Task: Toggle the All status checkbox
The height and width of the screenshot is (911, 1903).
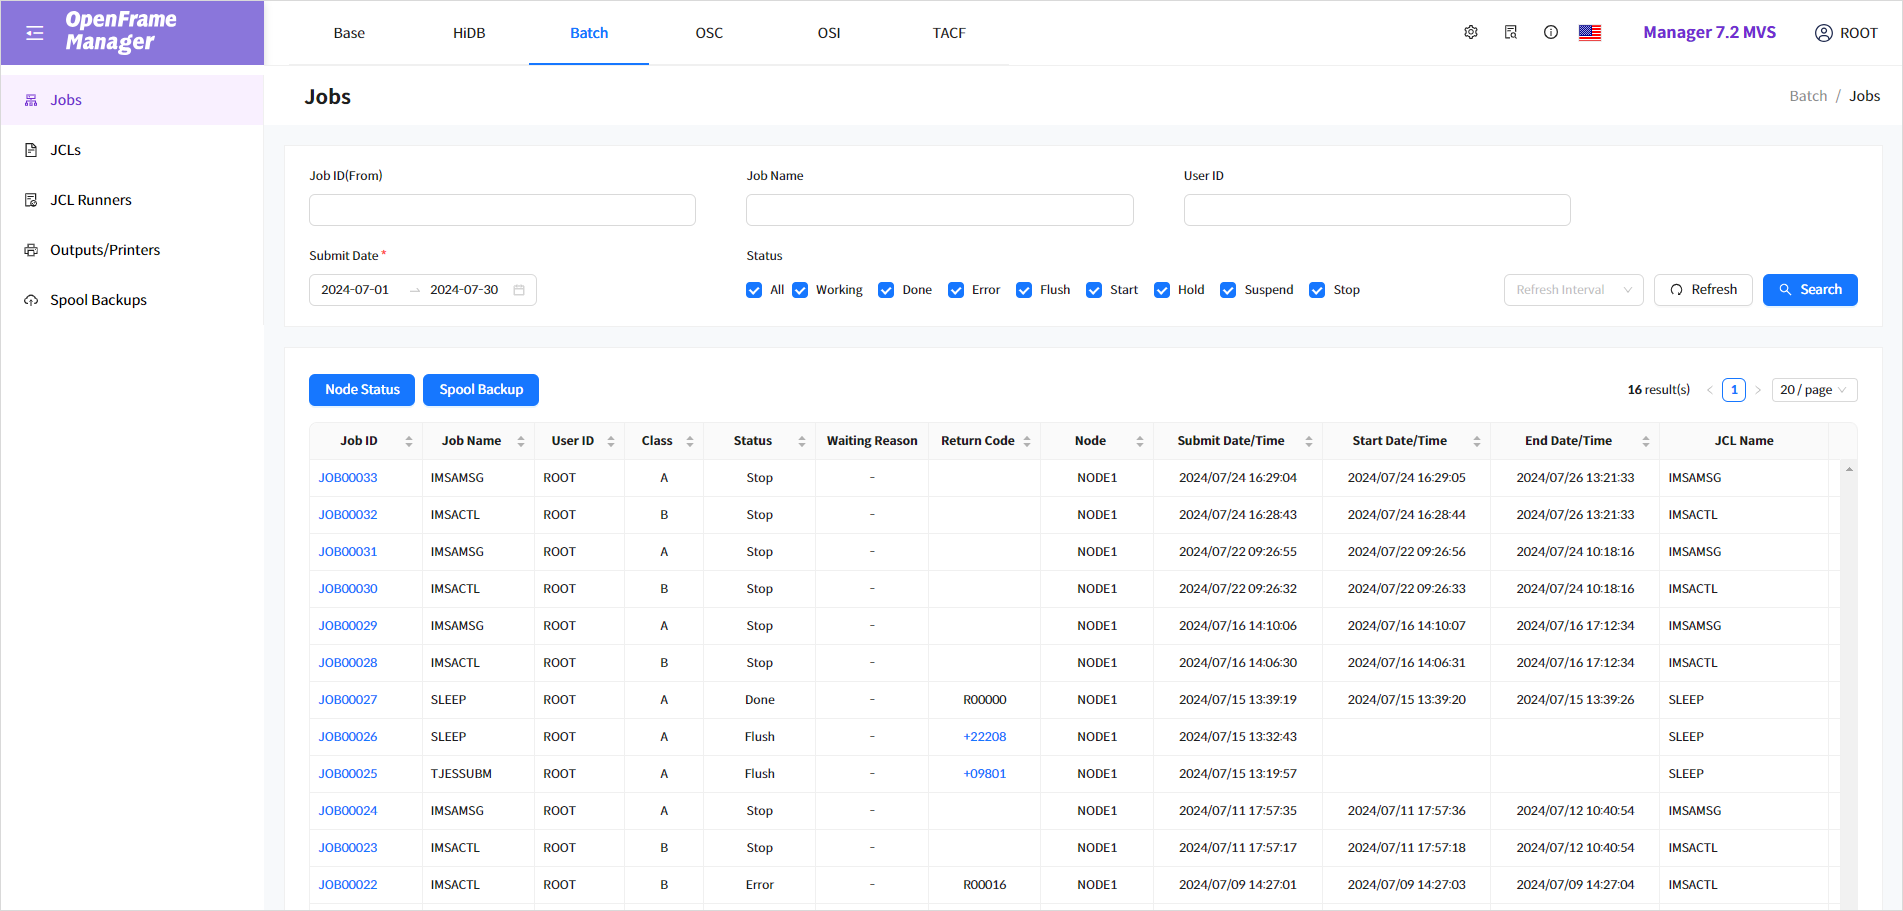Action: coord(754,290)
